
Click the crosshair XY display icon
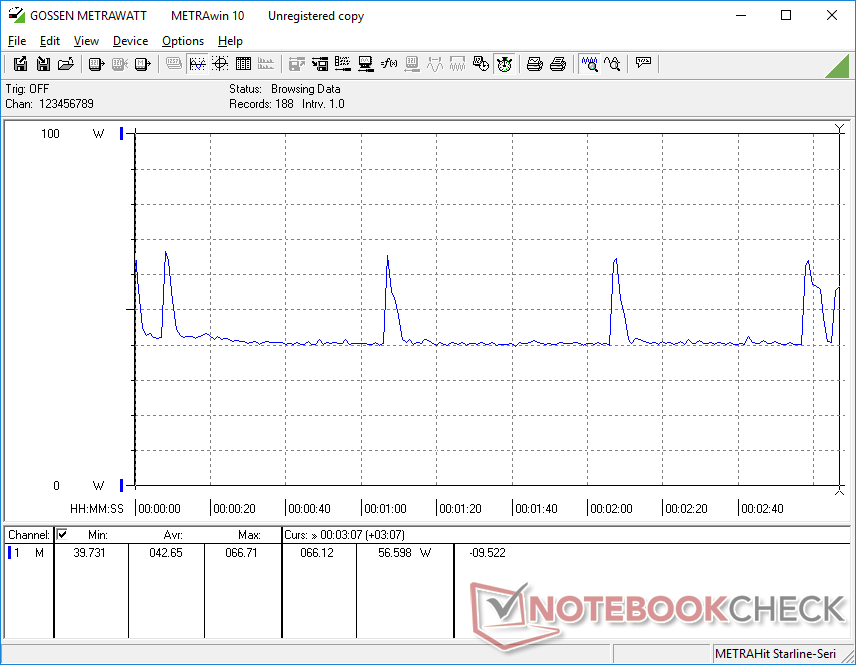point(220,64)
